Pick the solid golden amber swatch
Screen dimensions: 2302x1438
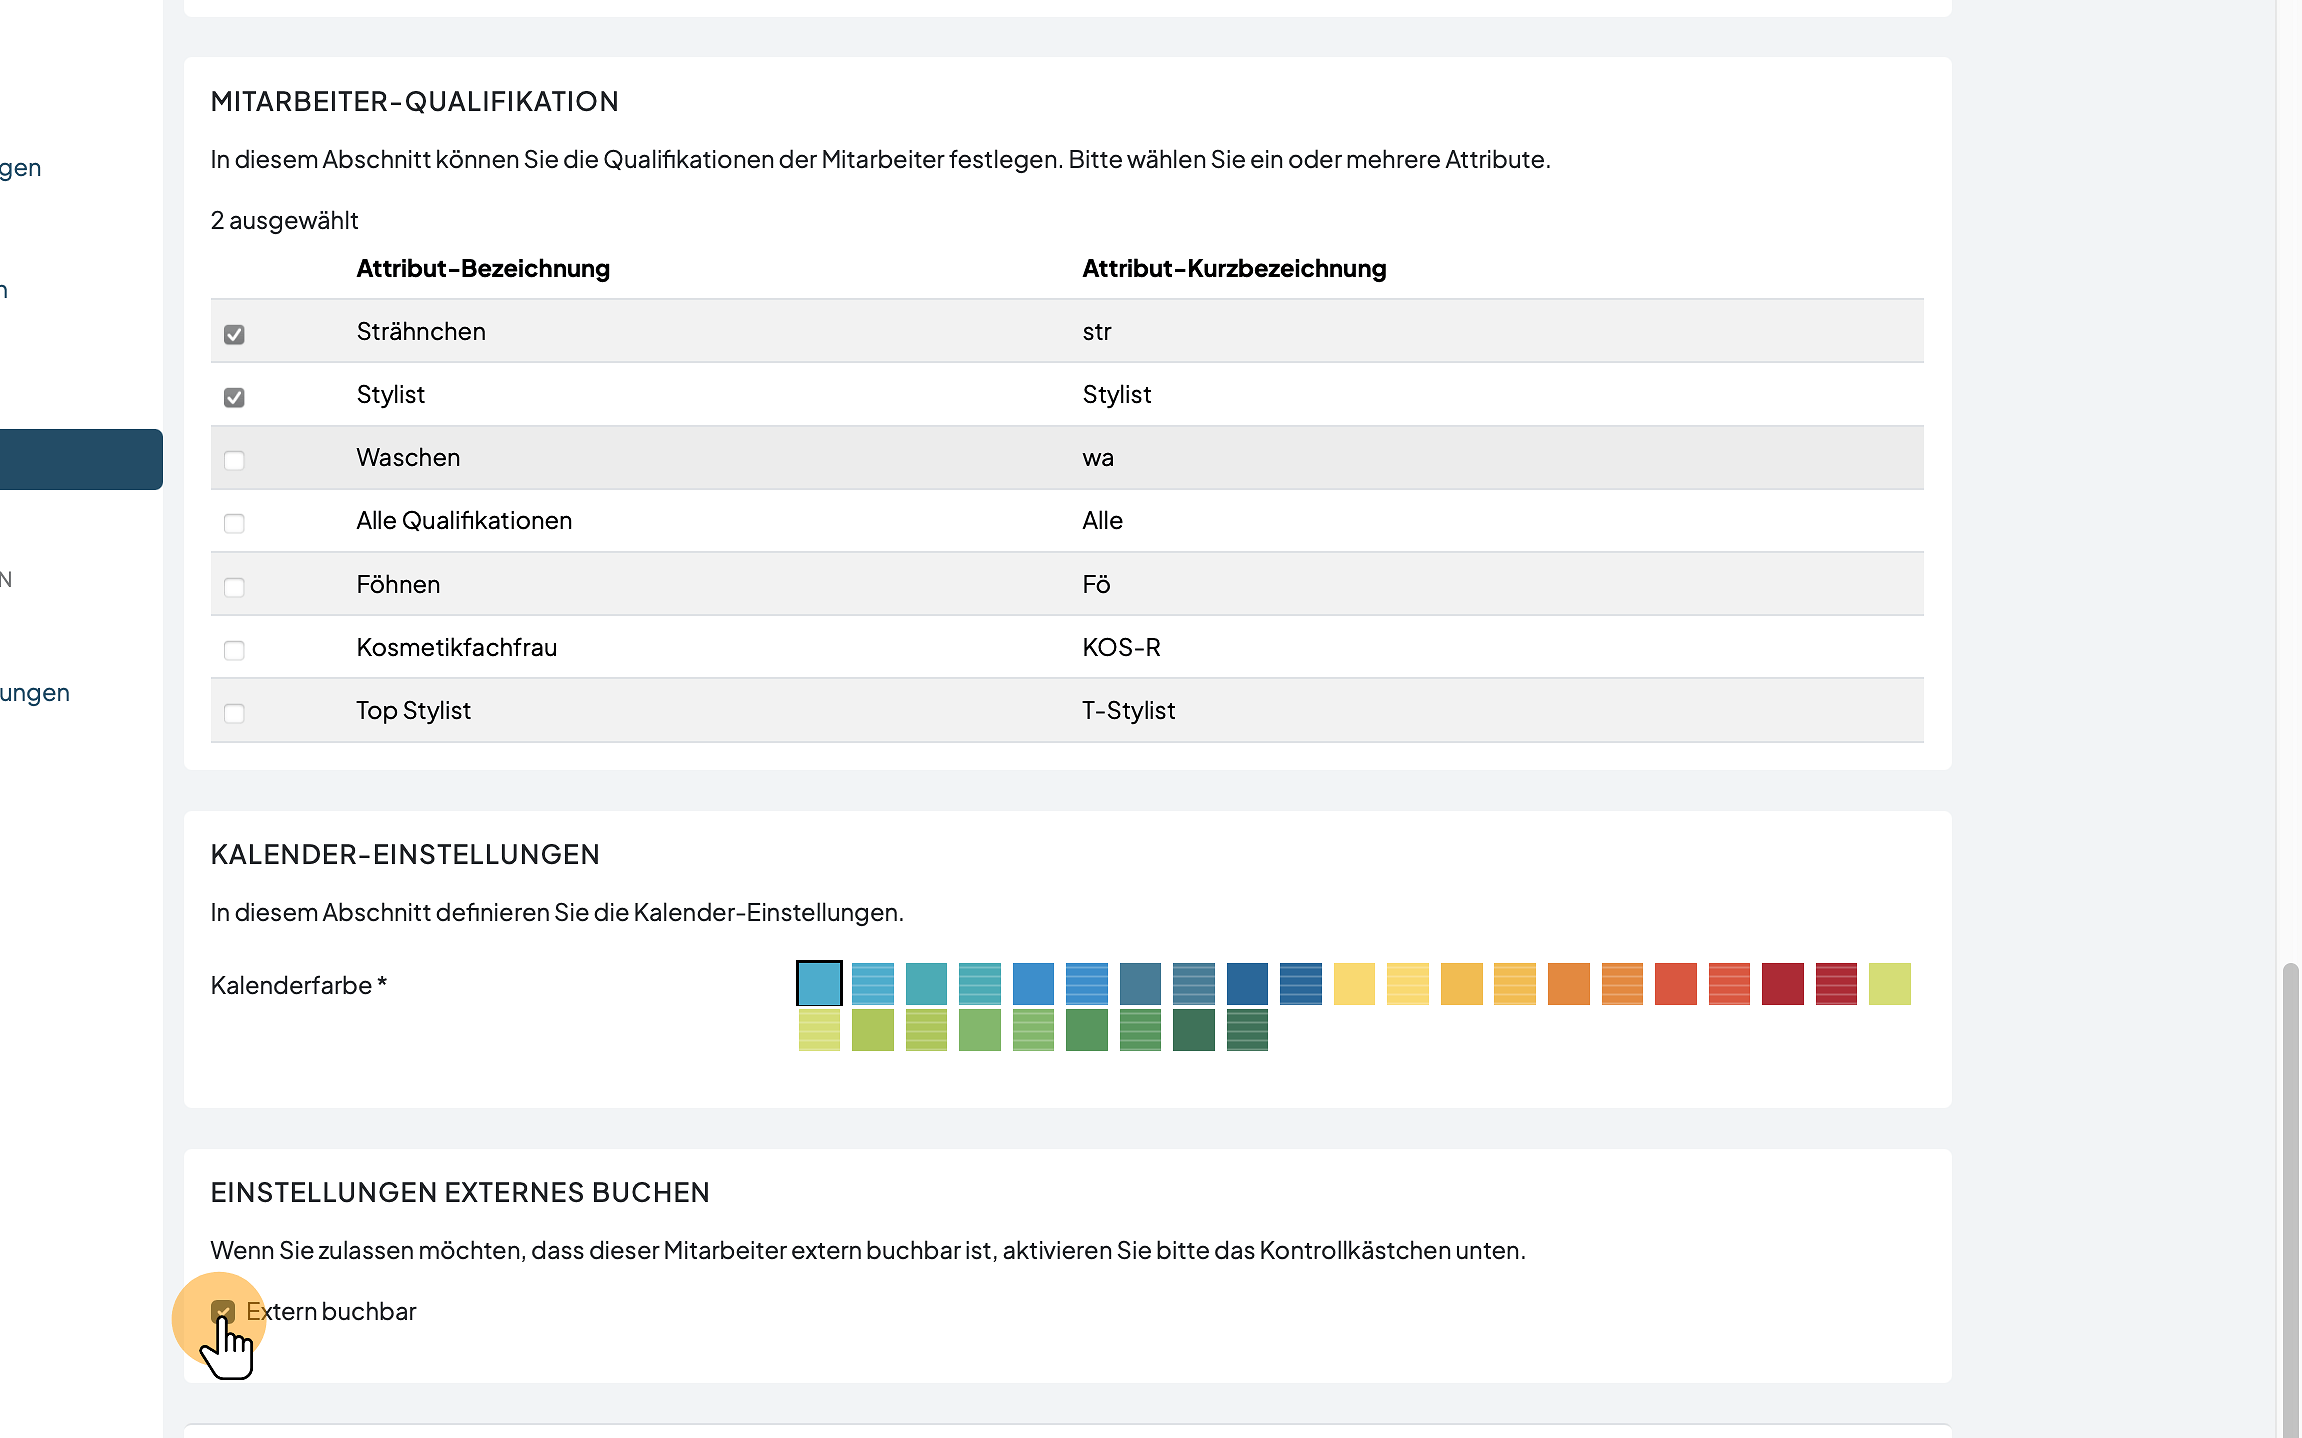[1461, 984]
